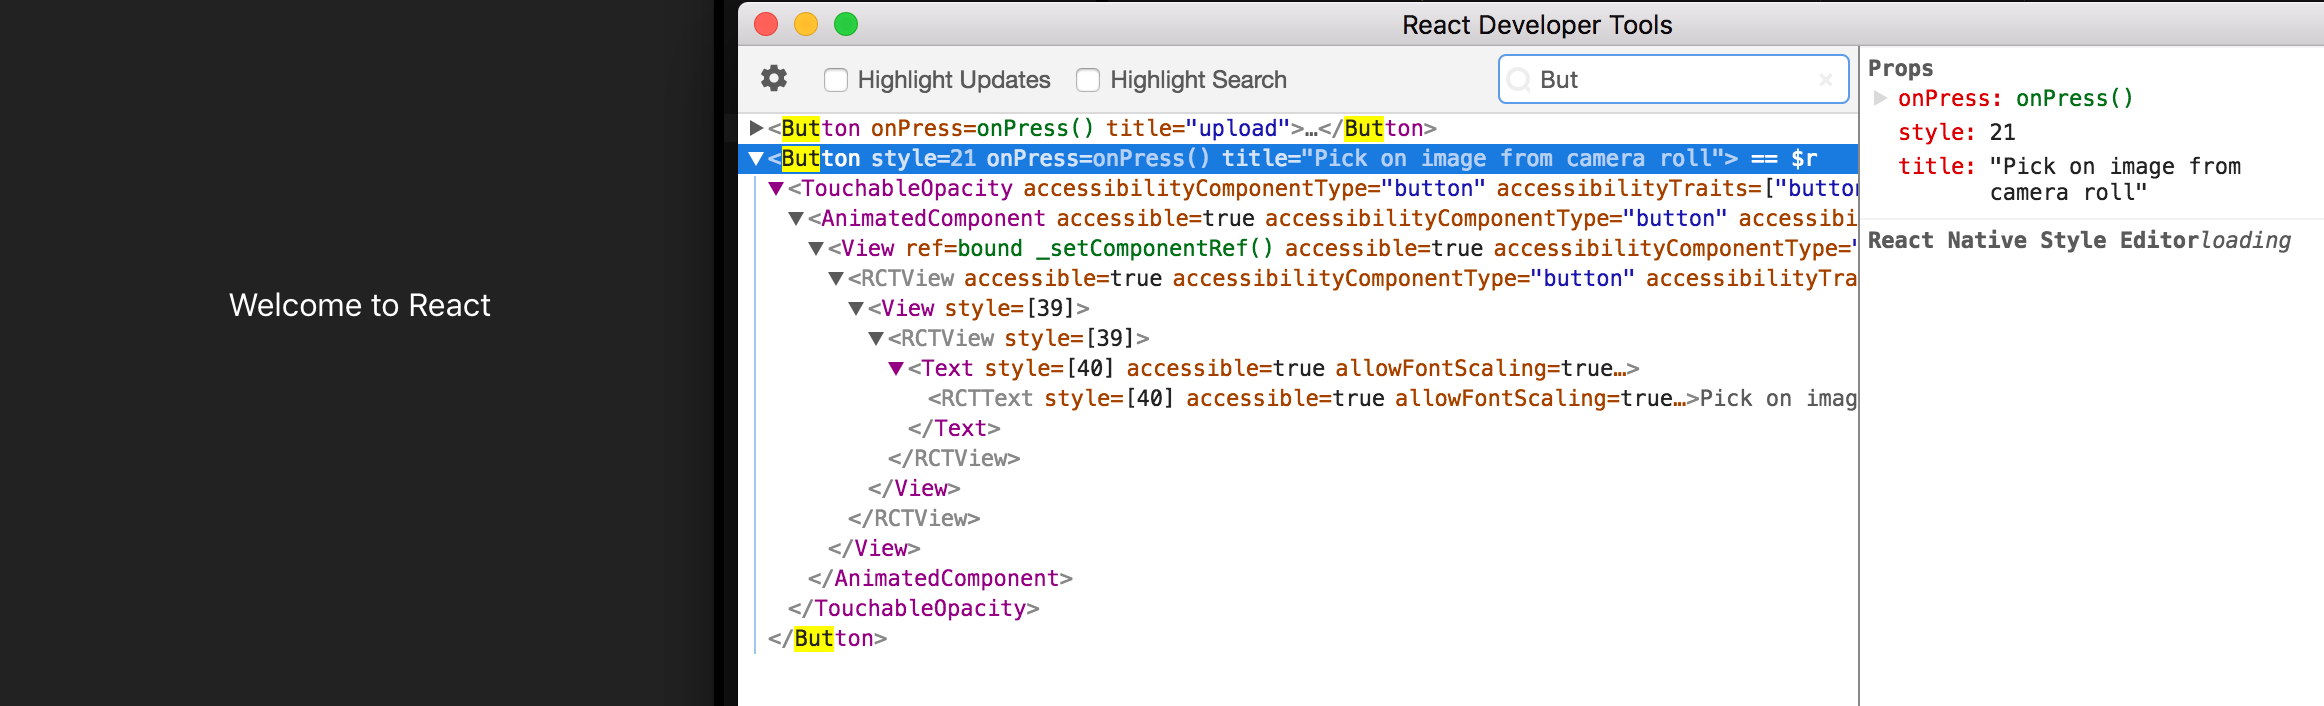This screenshot has height=706, width=2324.
Task: Edit title prop value "Pick on image from camera roll"
Action: [2115, 179]
